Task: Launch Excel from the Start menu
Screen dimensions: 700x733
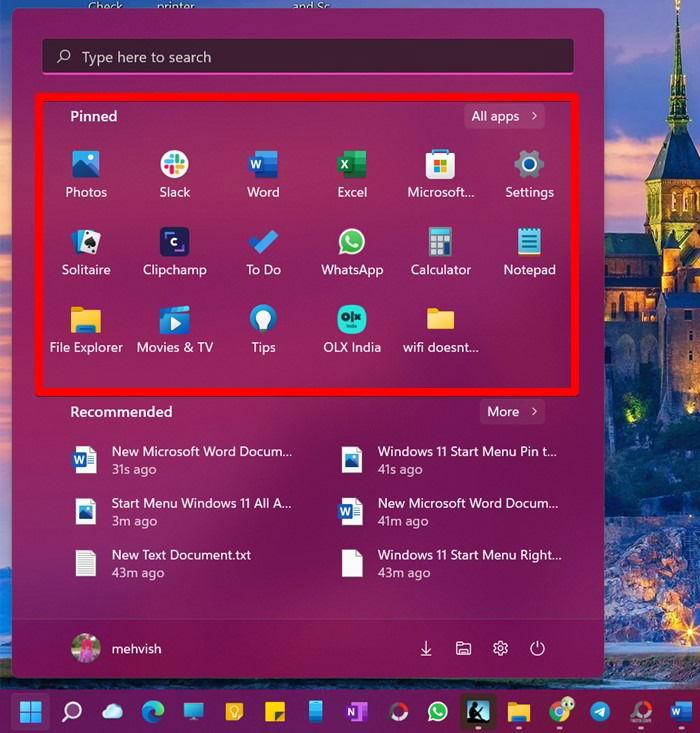Action: click(x=352, y=174)
